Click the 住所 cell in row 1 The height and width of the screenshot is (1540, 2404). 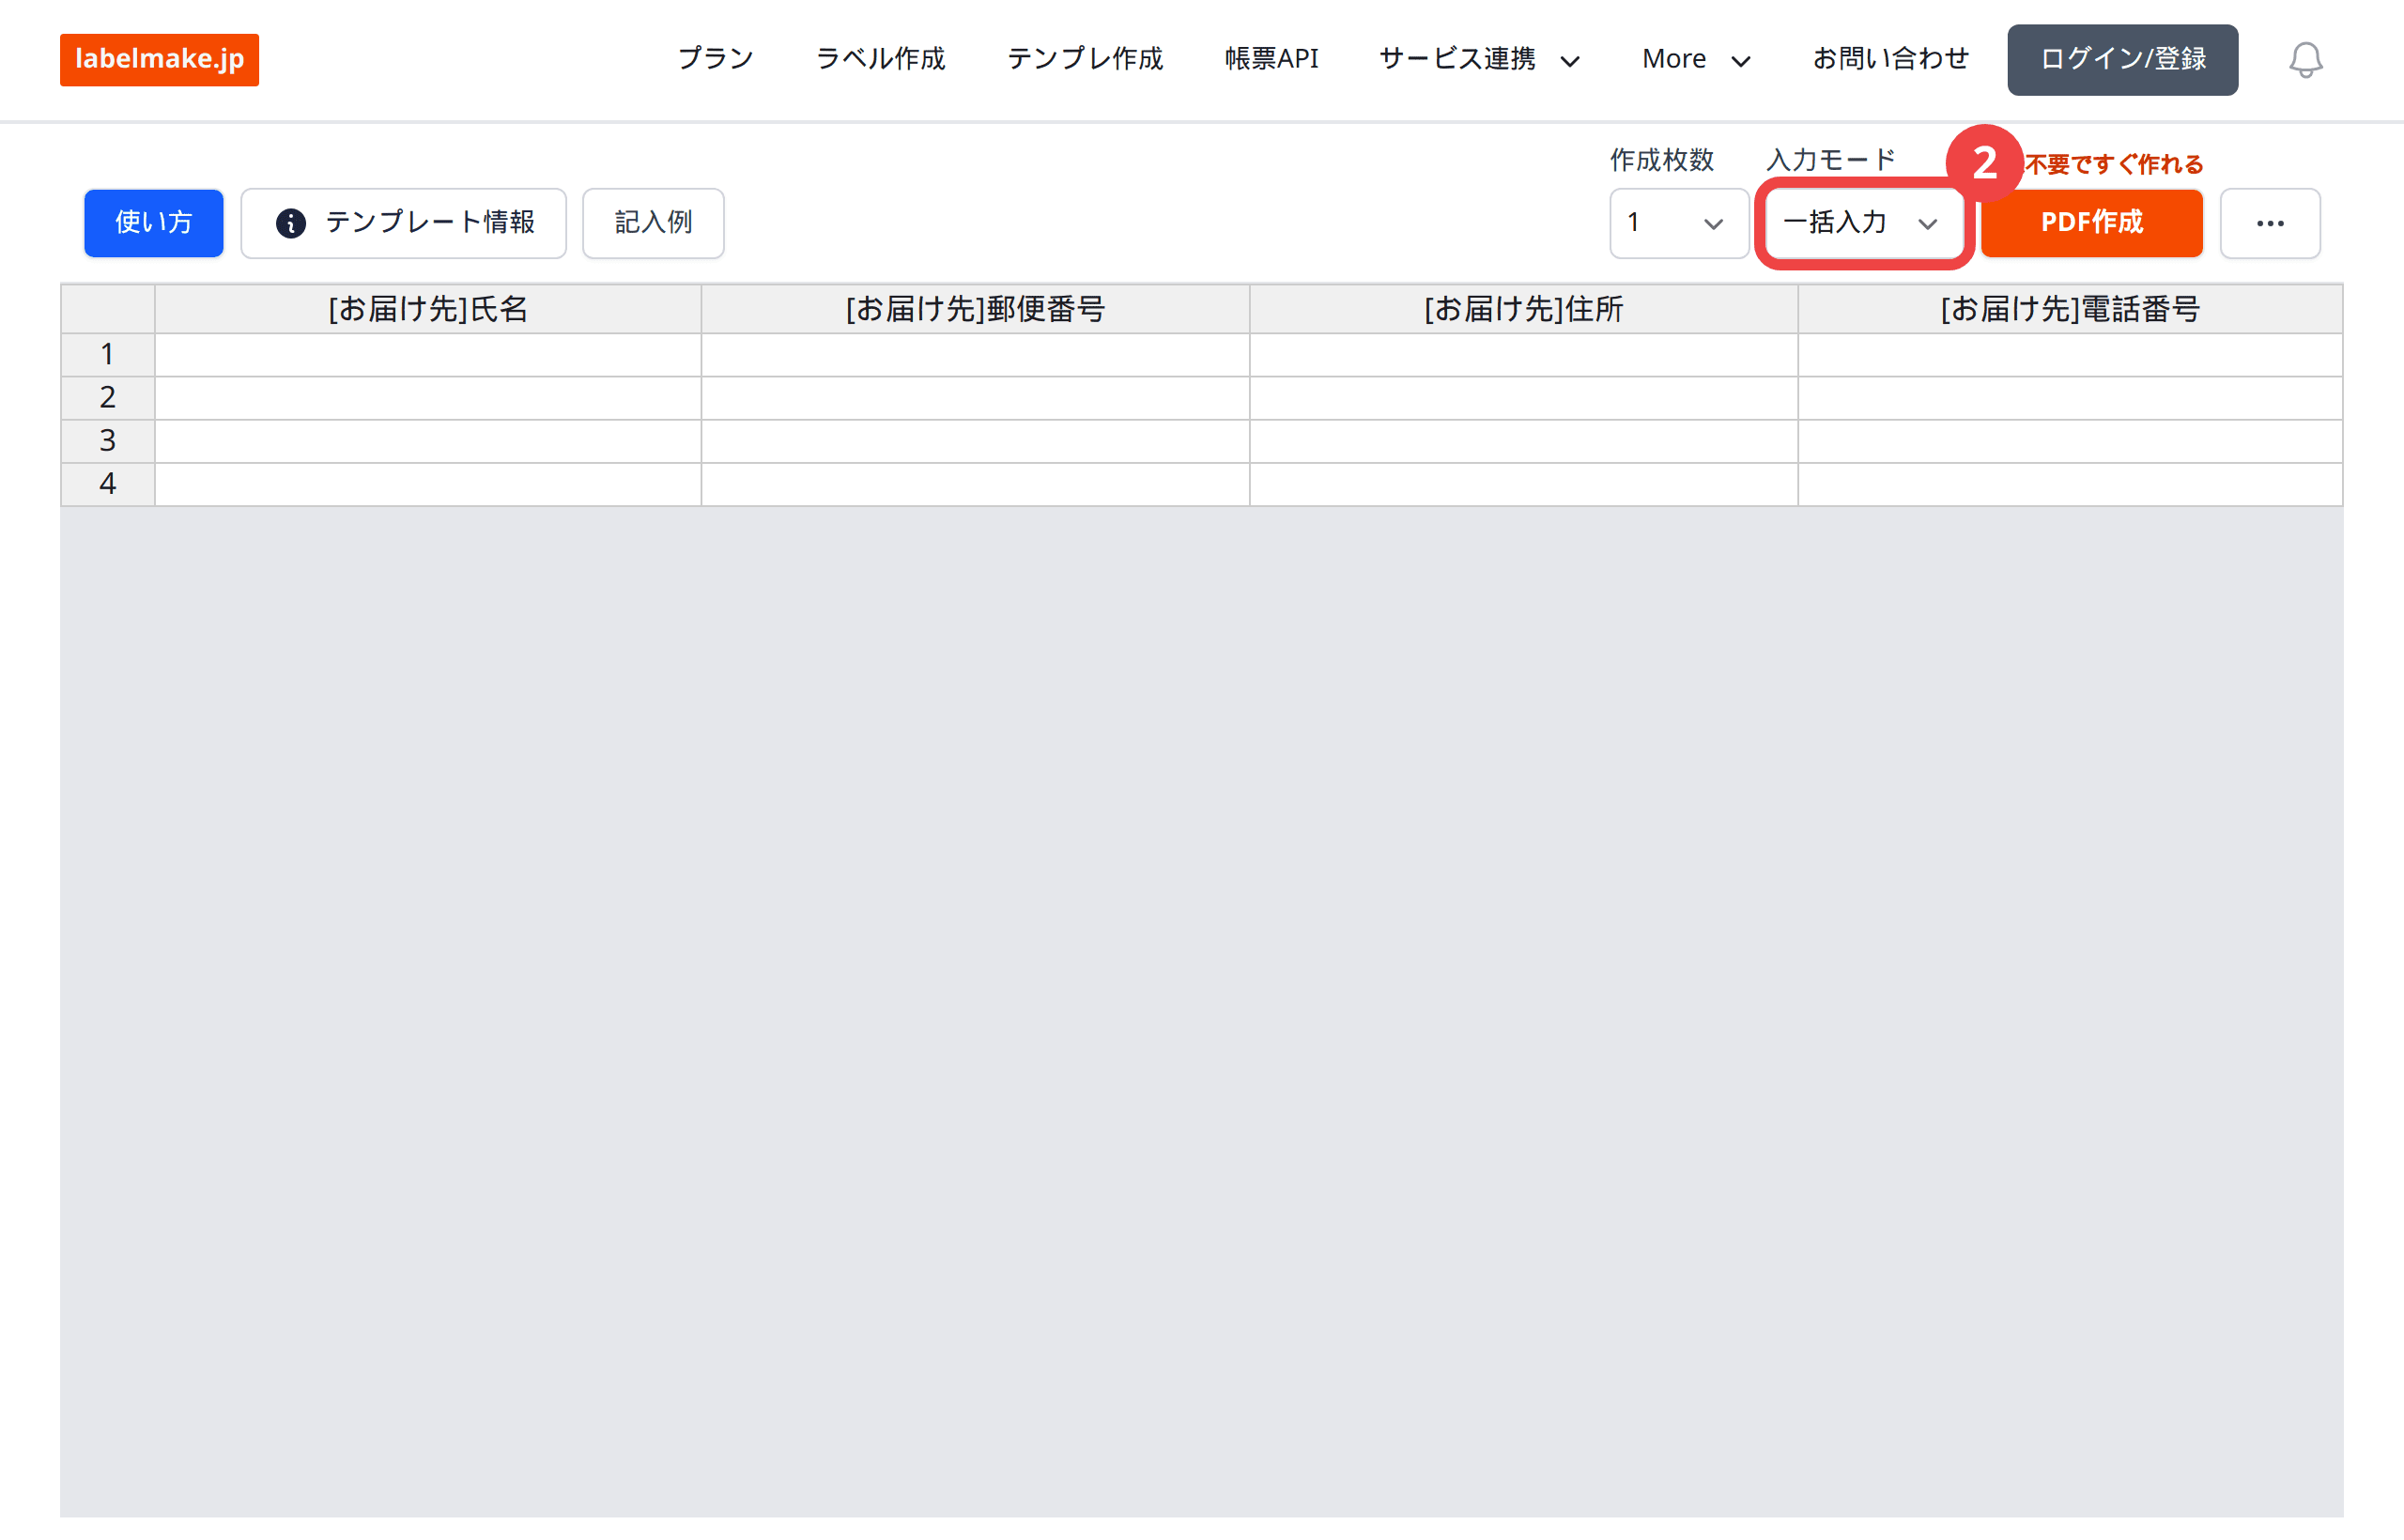tap(1523, 355)
